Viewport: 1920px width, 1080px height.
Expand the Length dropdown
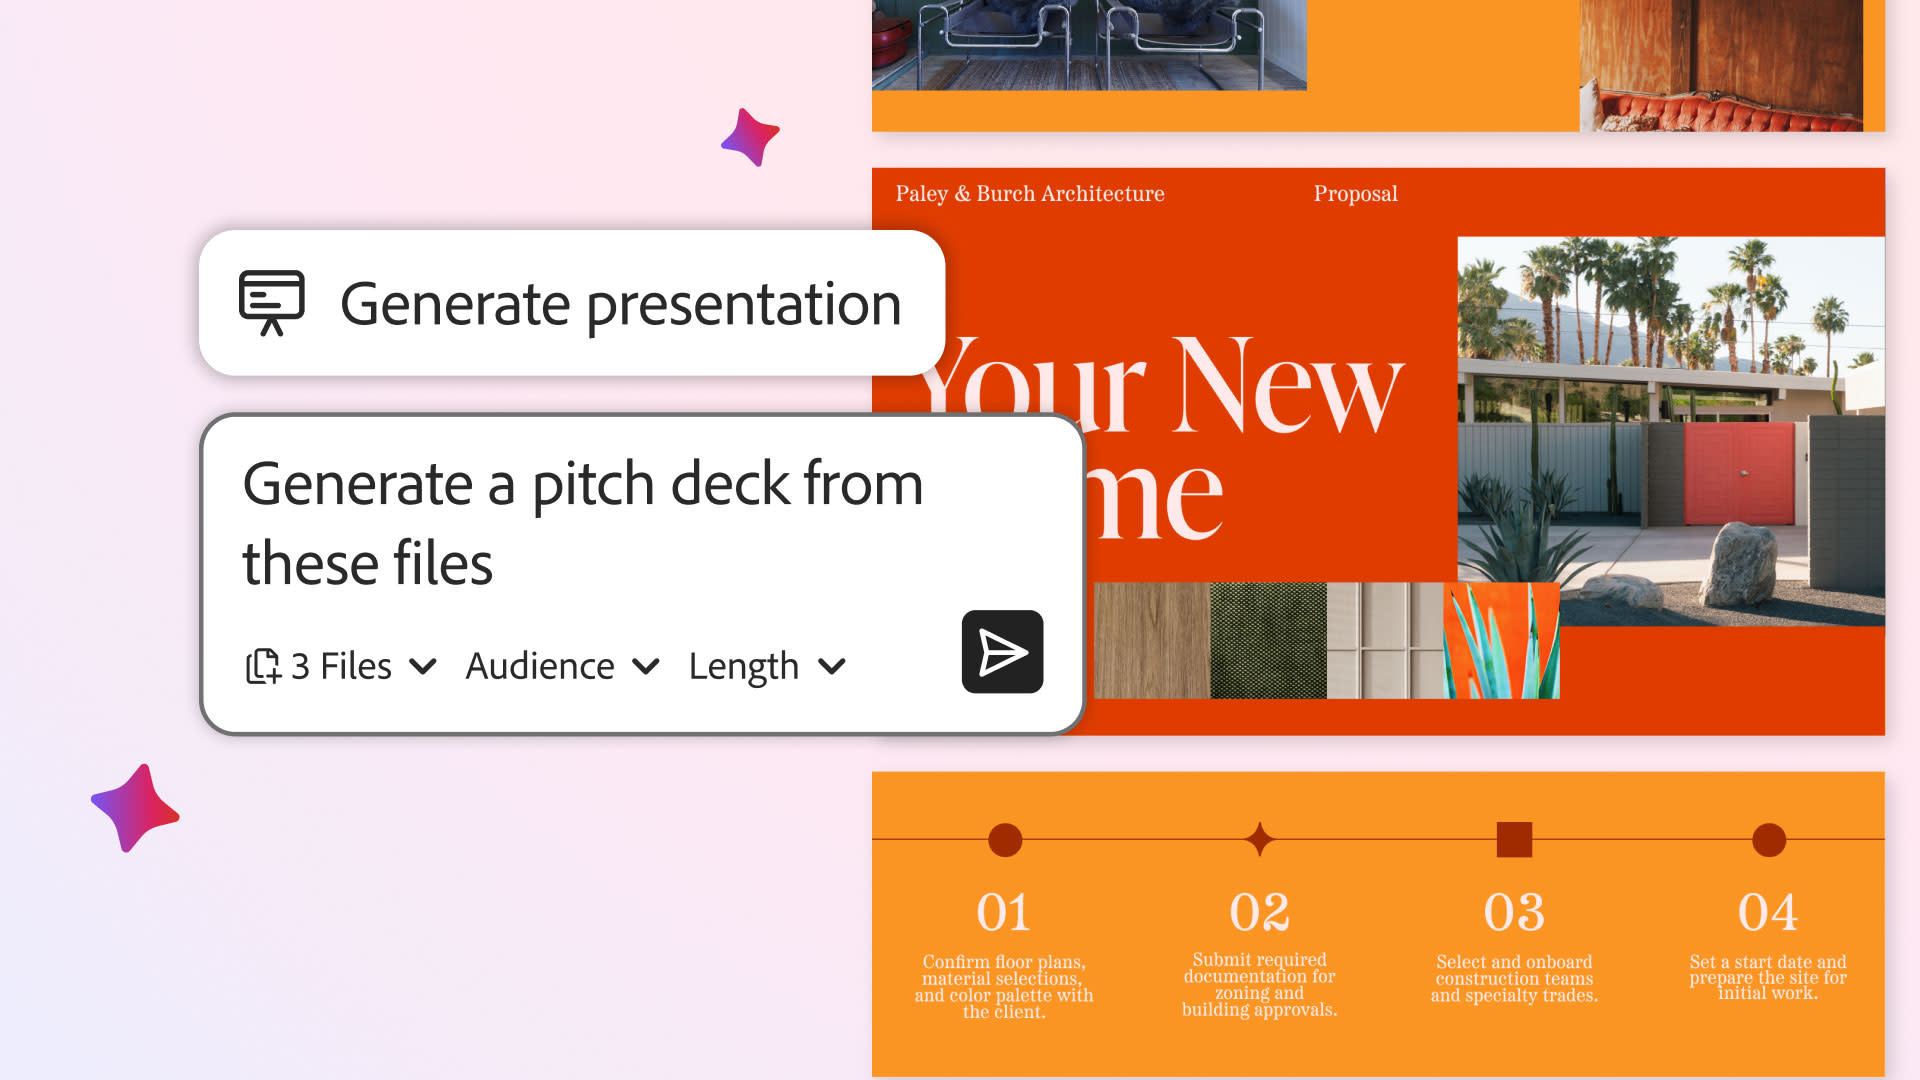767,666
